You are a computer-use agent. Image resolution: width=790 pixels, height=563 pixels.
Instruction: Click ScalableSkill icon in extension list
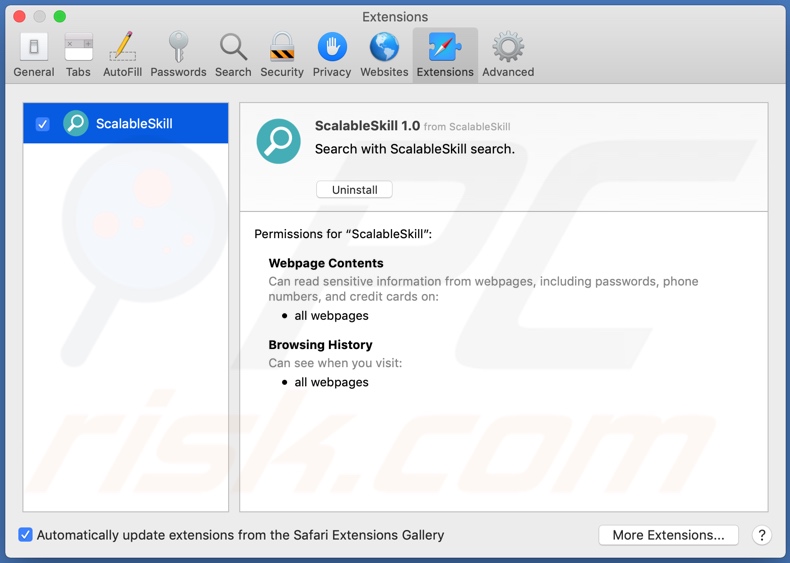point(76,123)
